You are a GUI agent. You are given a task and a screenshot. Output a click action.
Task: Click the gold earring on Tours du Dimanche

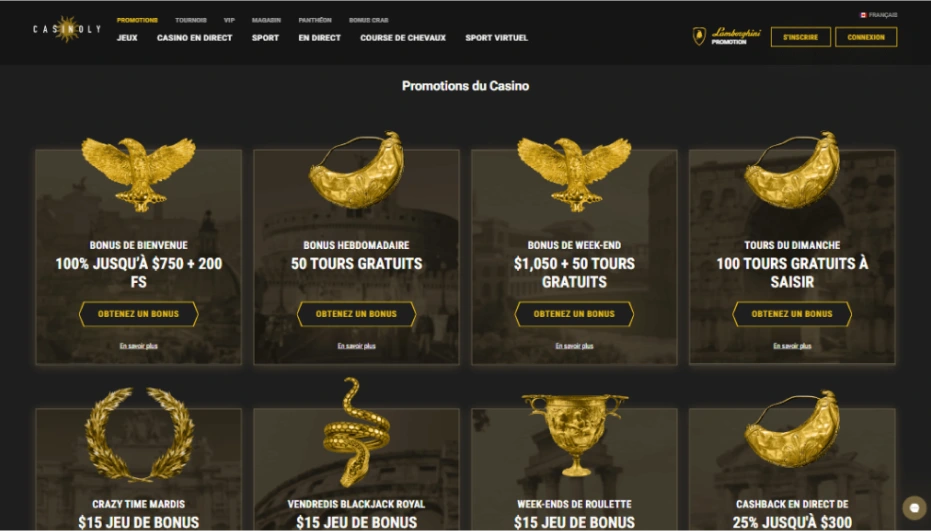[x=792, y=170]
